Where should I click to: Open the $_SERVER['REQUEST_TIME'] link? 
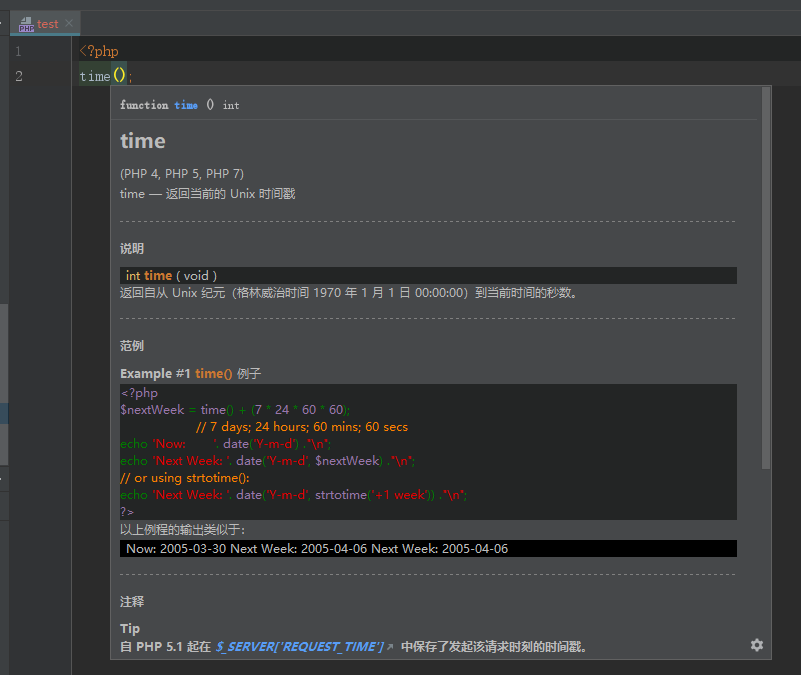click(x=299, y=647)
